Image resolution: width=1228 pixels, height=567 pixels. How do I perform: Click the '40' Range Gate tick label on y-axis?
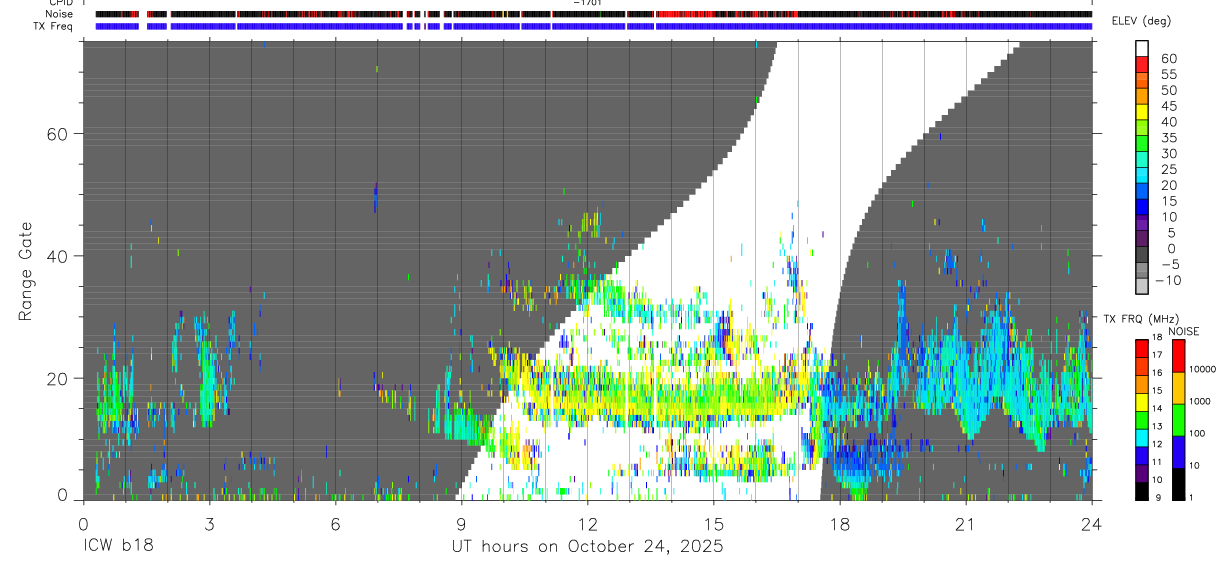(60, 255)
